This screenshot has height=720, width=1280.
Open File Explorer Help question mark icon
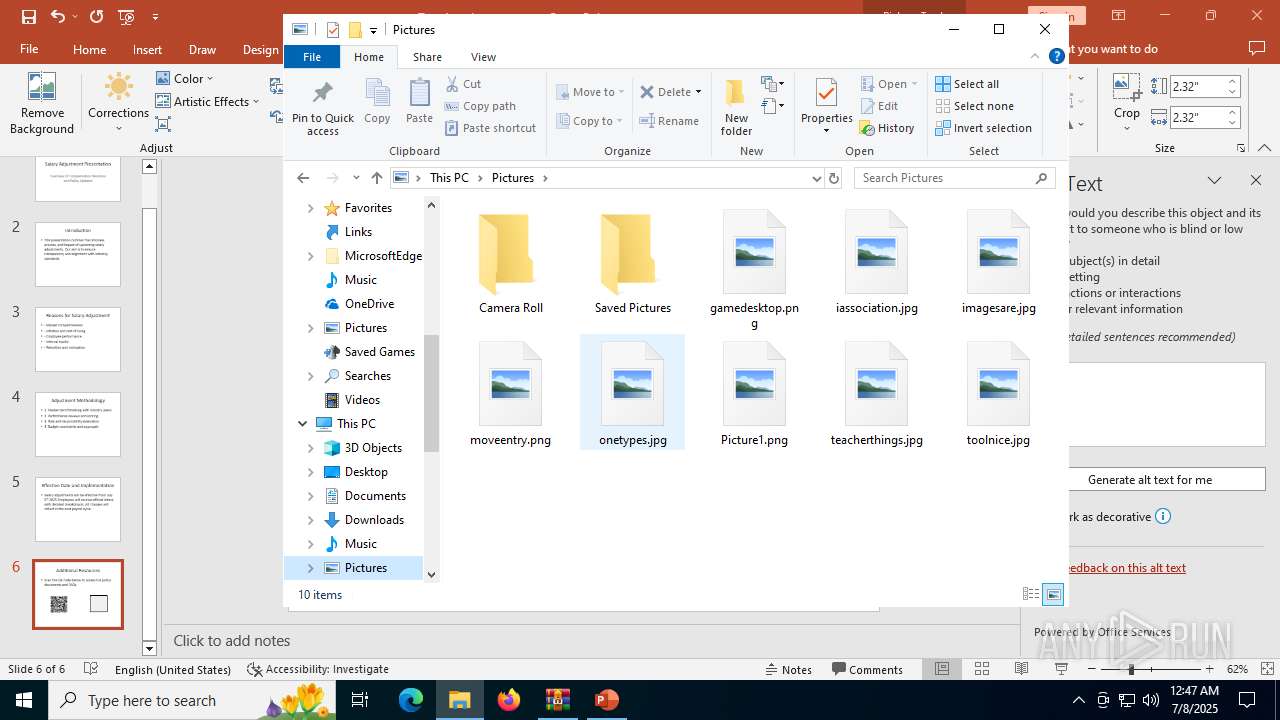point(1056,57)
